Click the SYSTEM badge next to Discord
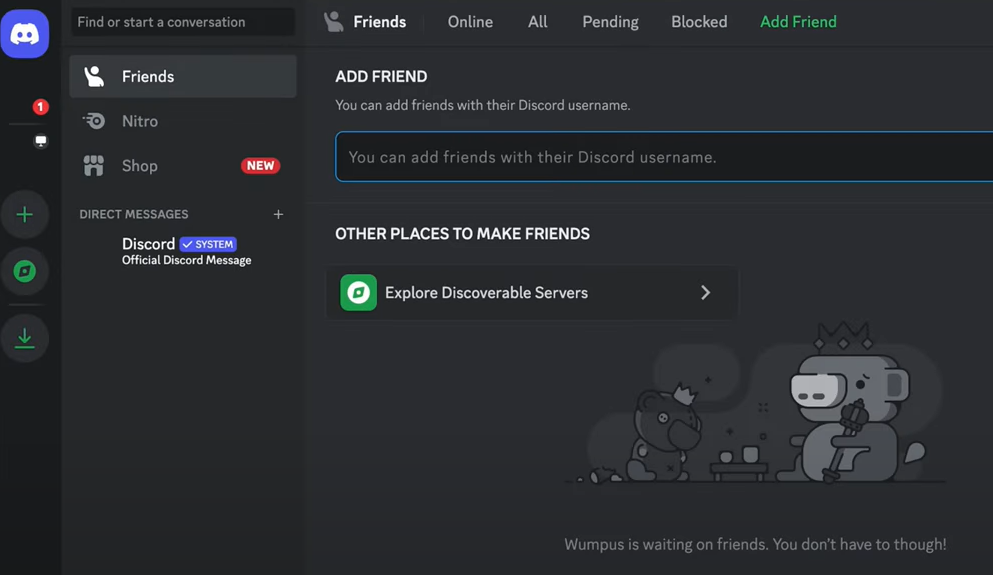This screenshot has height=575, width=993. [208, 244]
